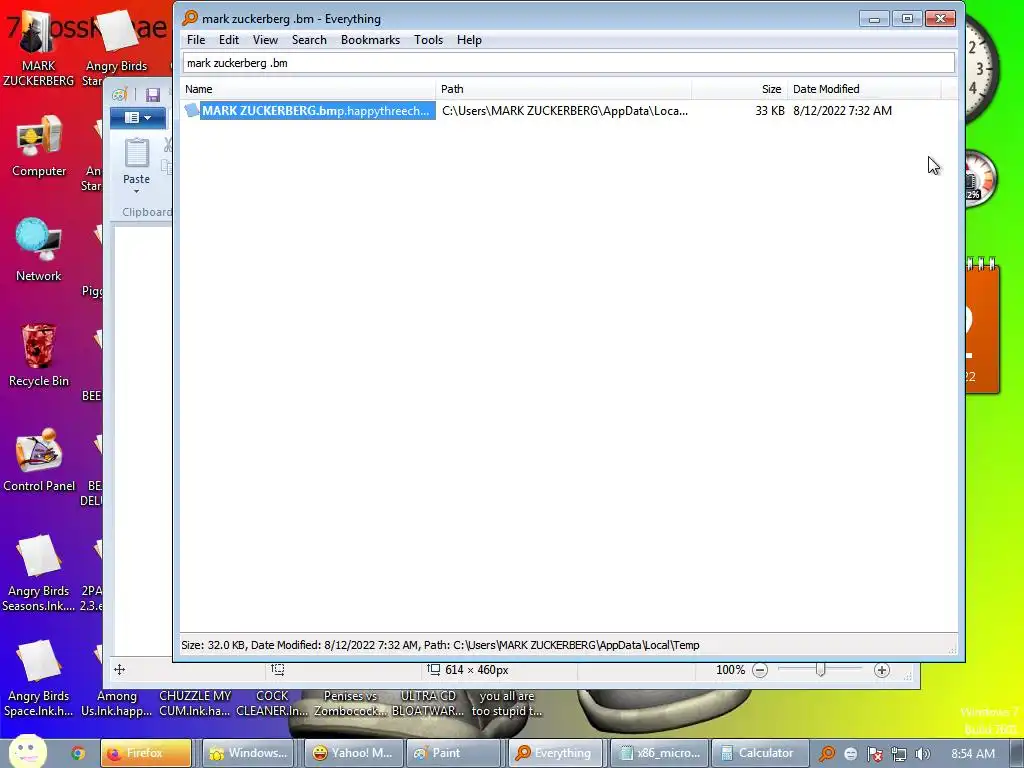Switch to Yahoo! Messenger in the taskbar
1024x768 pixels.
tap(352, 753)
